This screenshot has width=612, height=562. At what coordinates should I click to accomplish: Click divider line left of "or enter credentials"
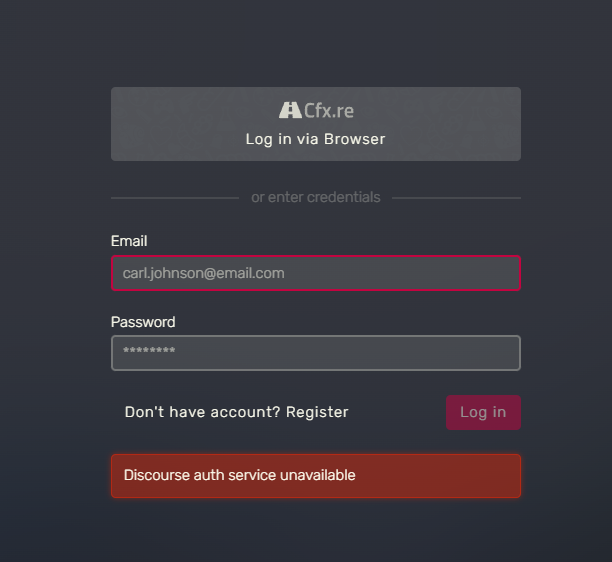click(x=175, y=198)
